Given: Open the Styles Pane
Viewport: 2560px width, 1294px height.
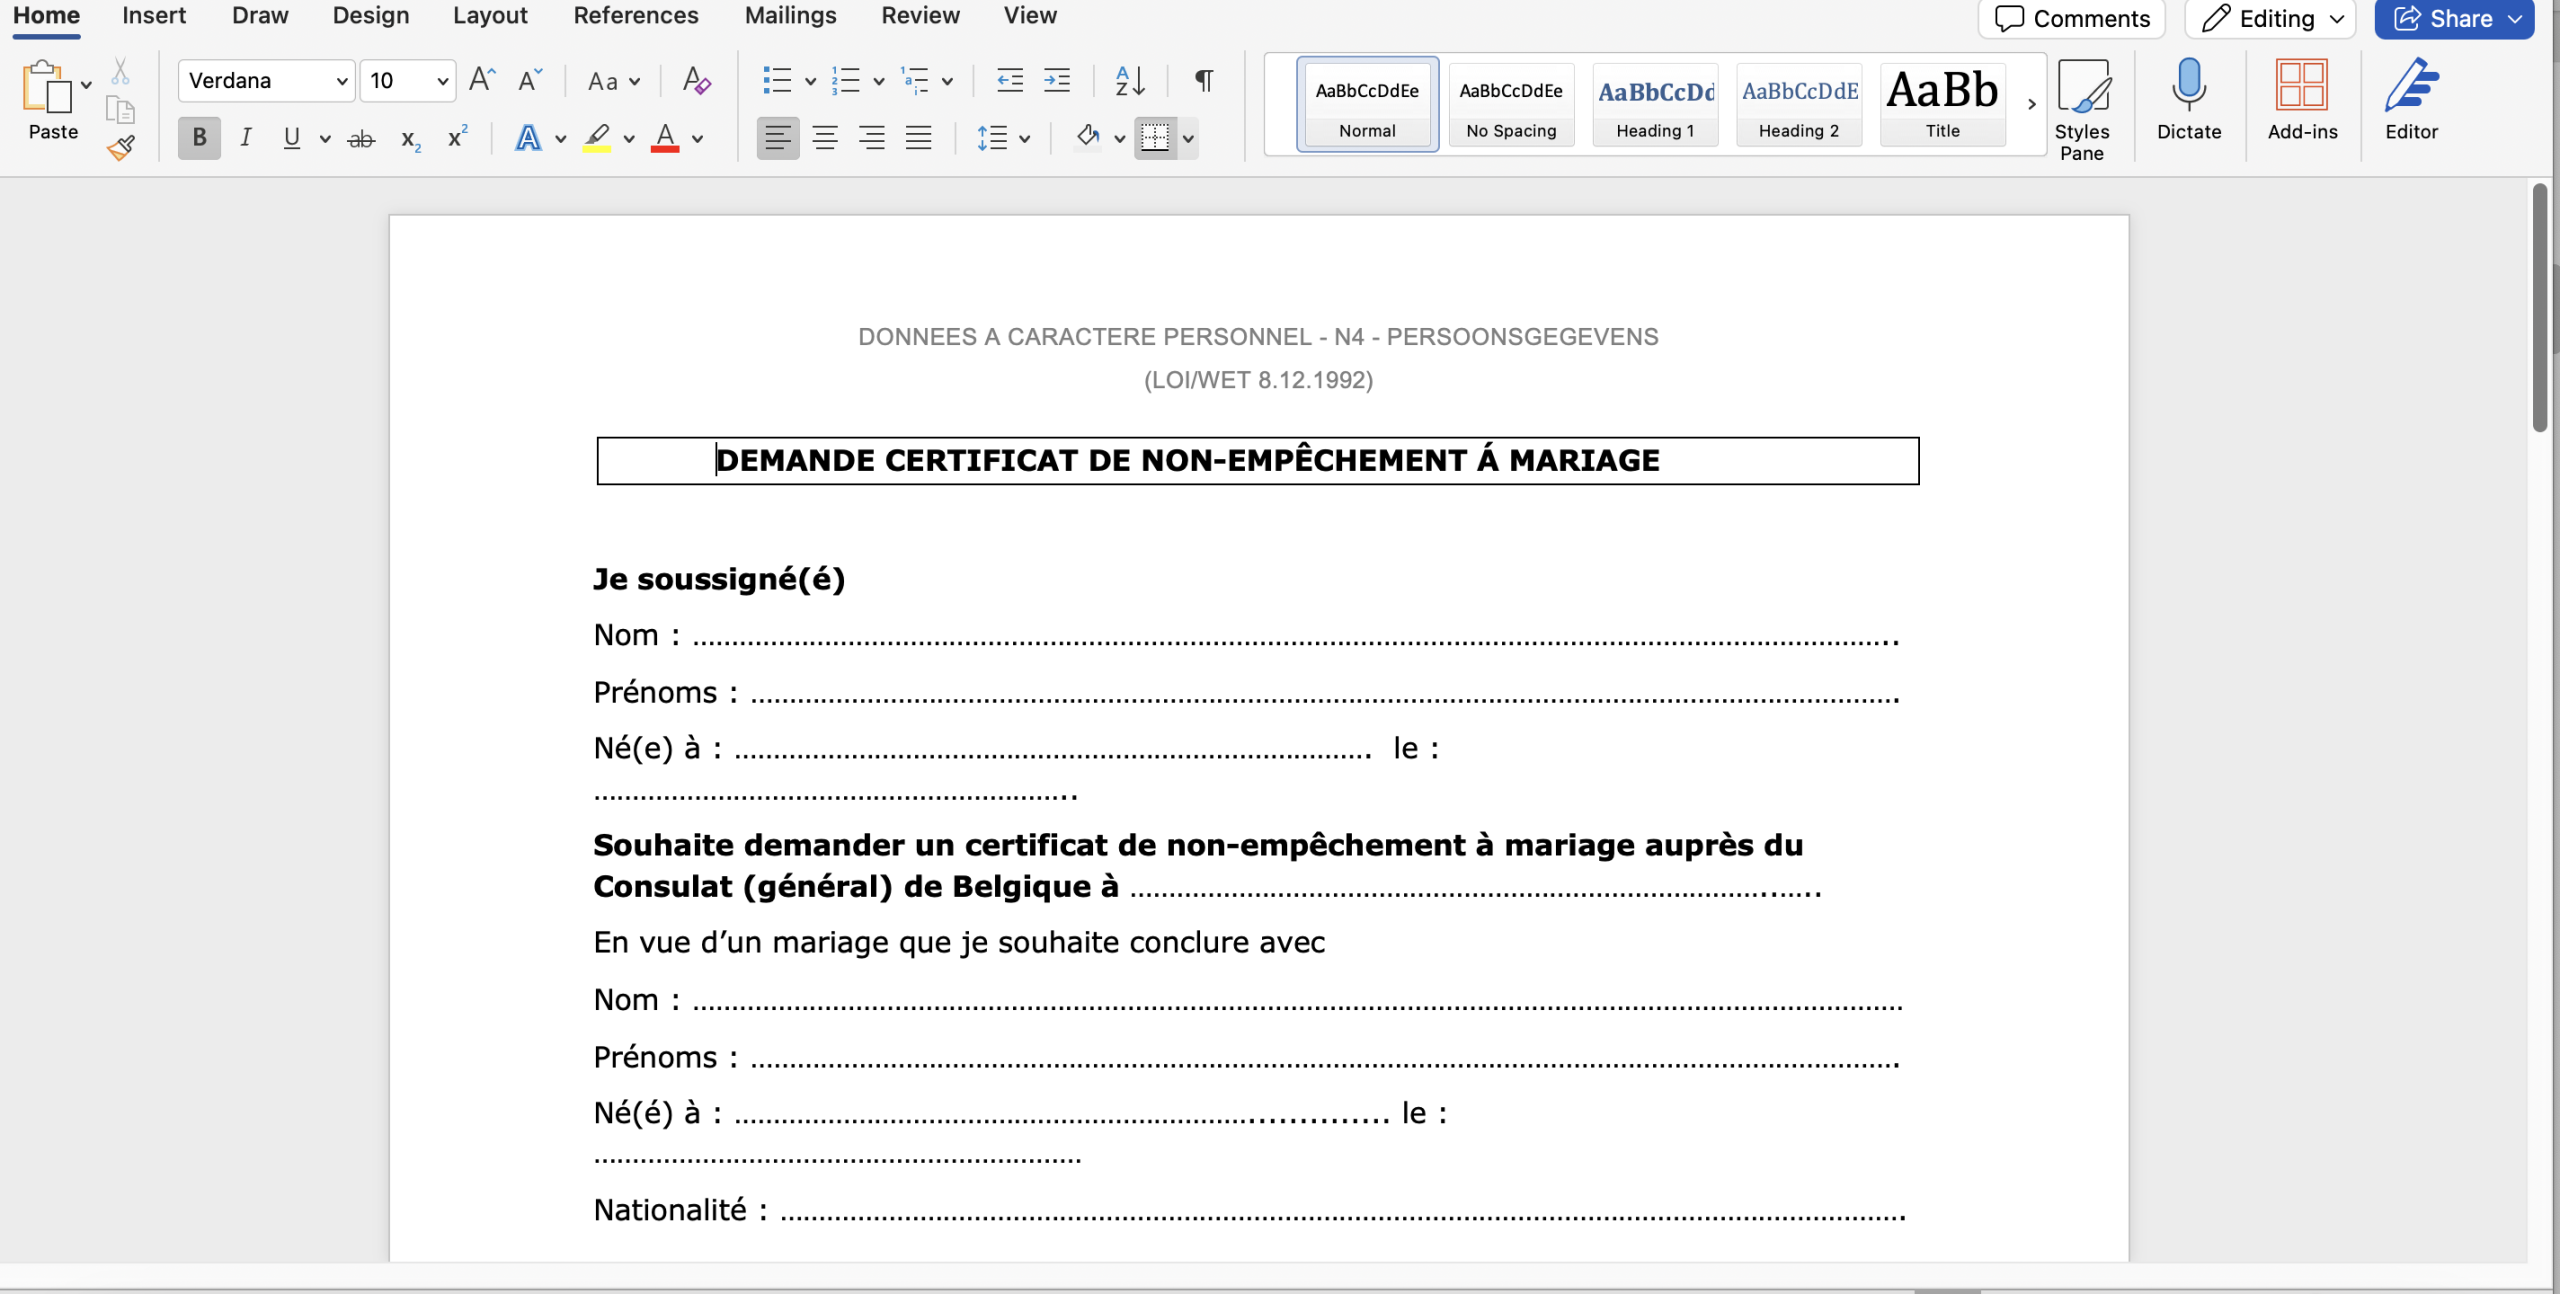Looking at the screenshot, I should pos(2082,110).
